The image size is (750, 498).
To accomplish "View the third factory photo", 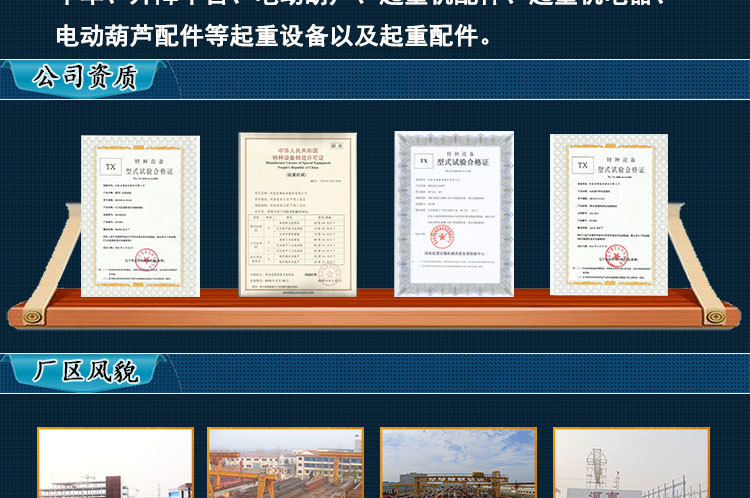I will 458,463.
